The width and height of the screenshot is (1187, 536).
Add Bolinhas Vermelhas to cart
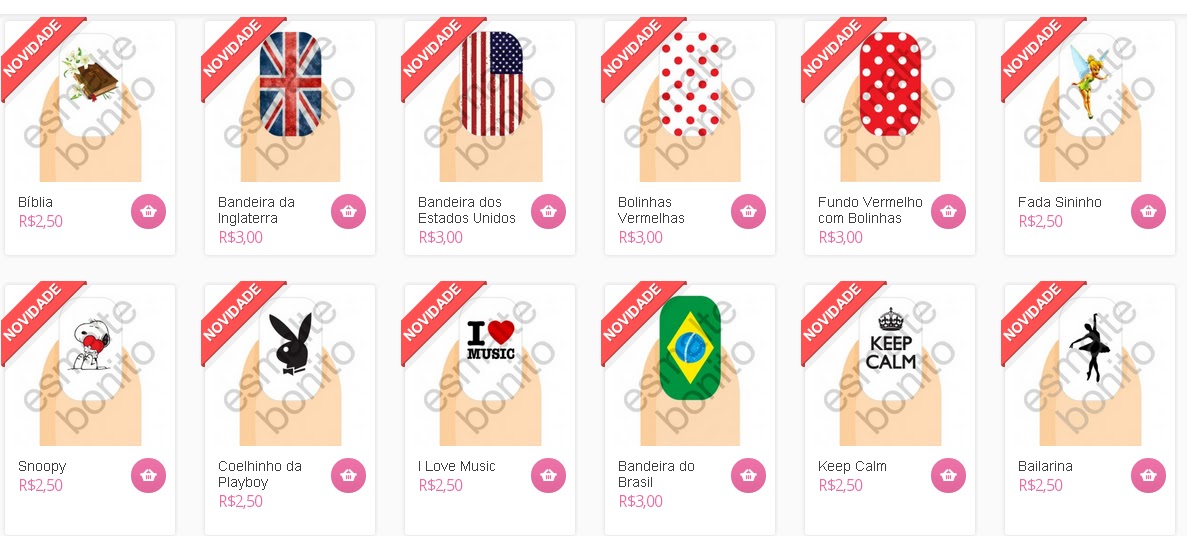point(748,211)
